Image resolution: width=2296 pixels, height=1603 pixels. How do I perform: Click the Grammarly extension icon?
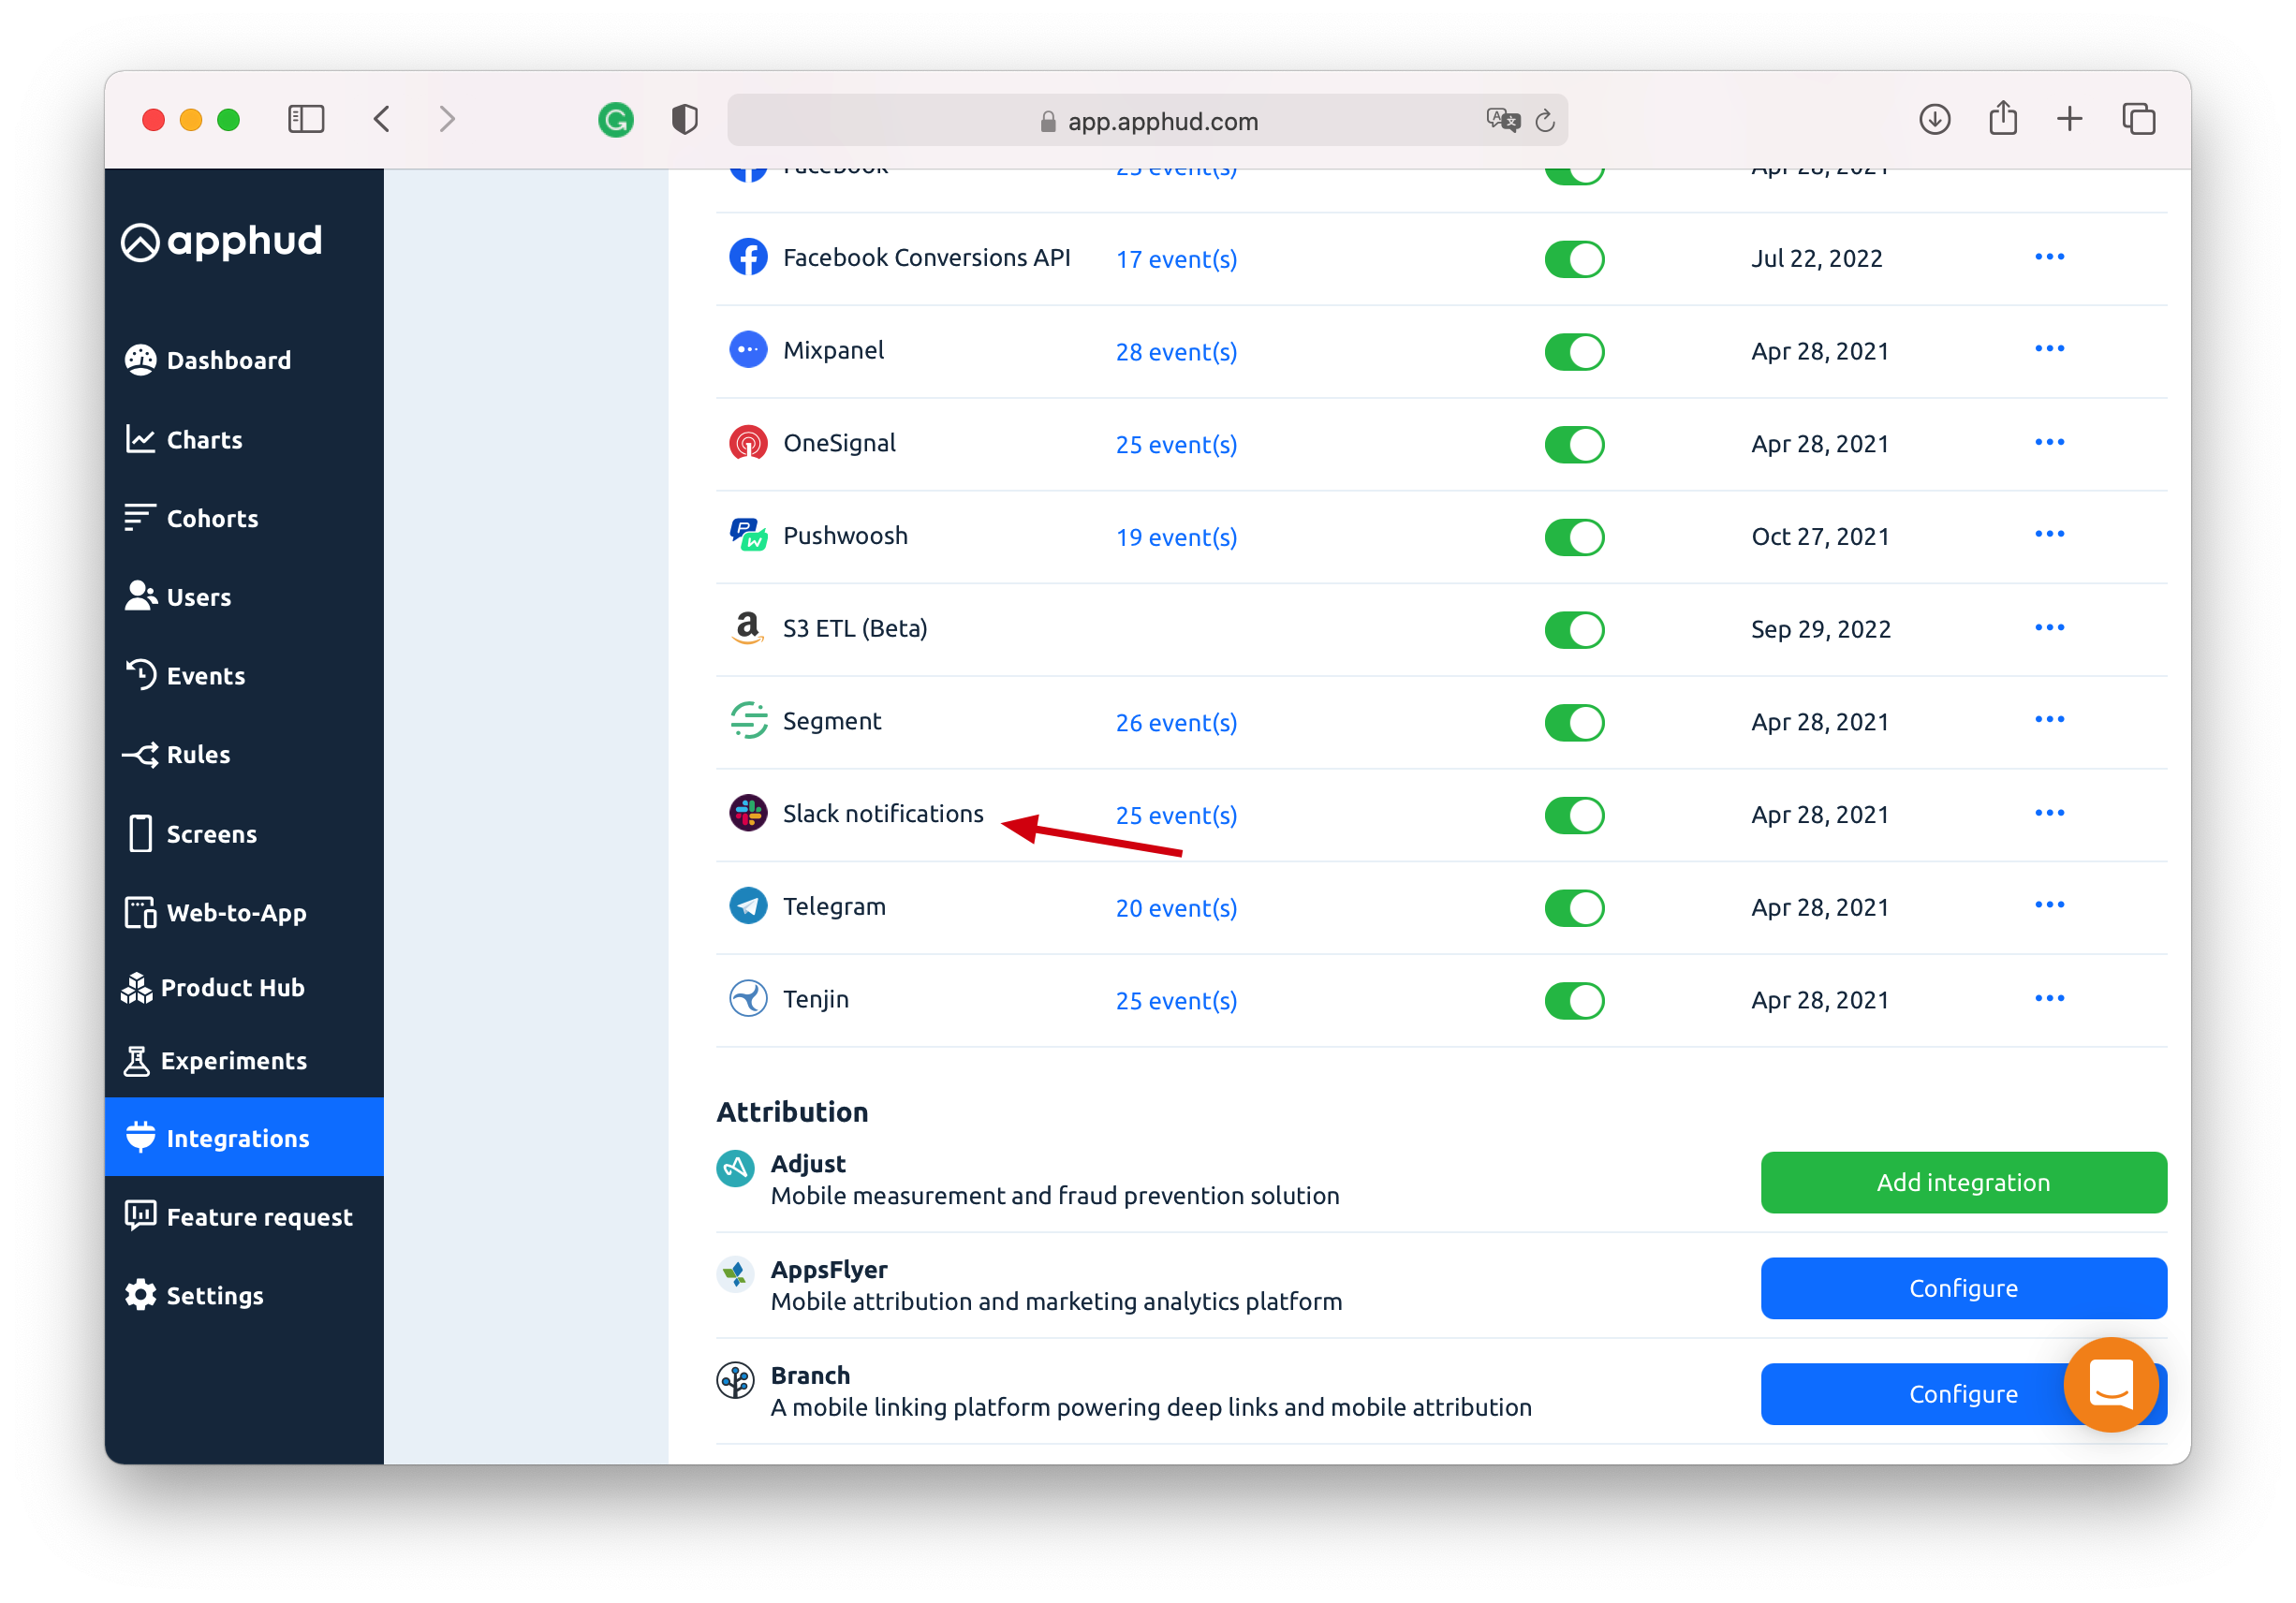pyautogui.click(x=616, y=121)
